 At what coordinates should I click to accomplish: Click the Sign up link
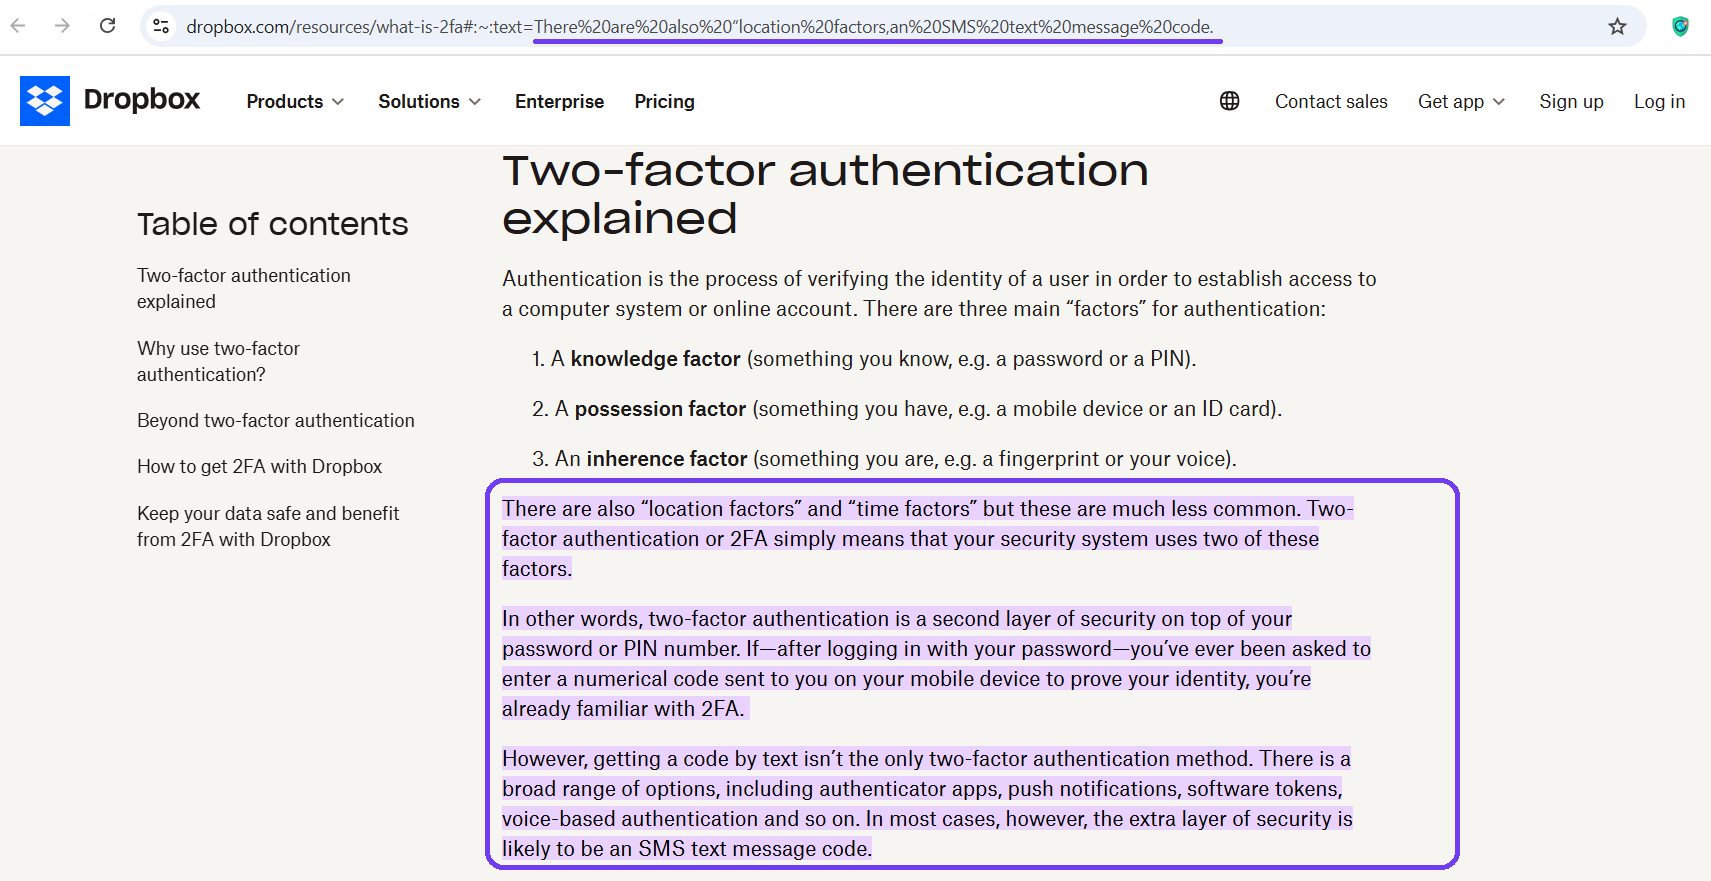click(x=1571, y=101)
